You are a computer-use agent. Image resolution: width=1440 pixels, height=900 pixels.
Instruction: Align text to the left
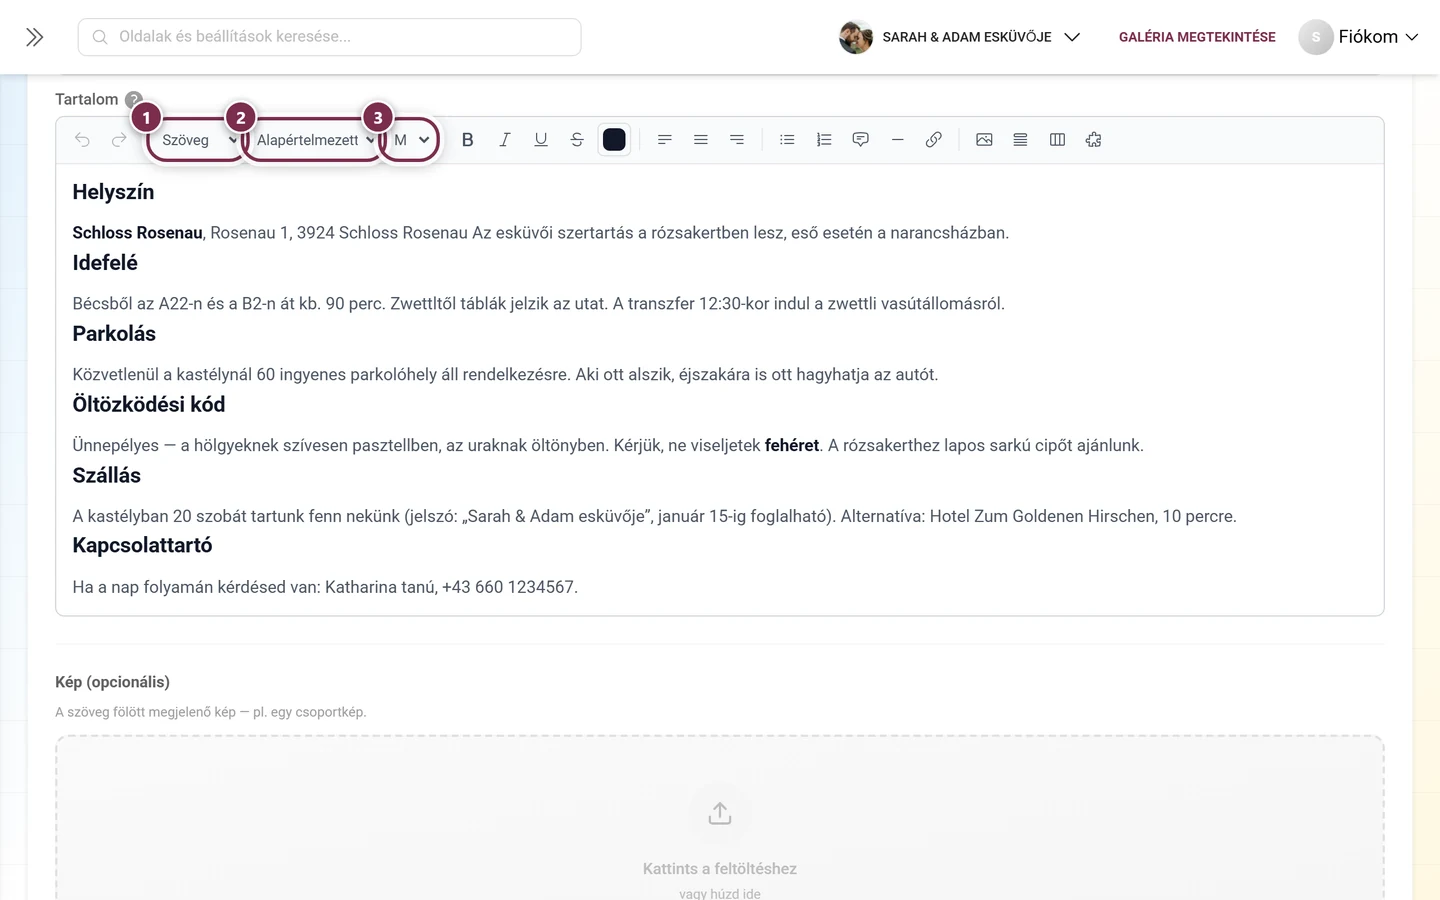point(664,140)
